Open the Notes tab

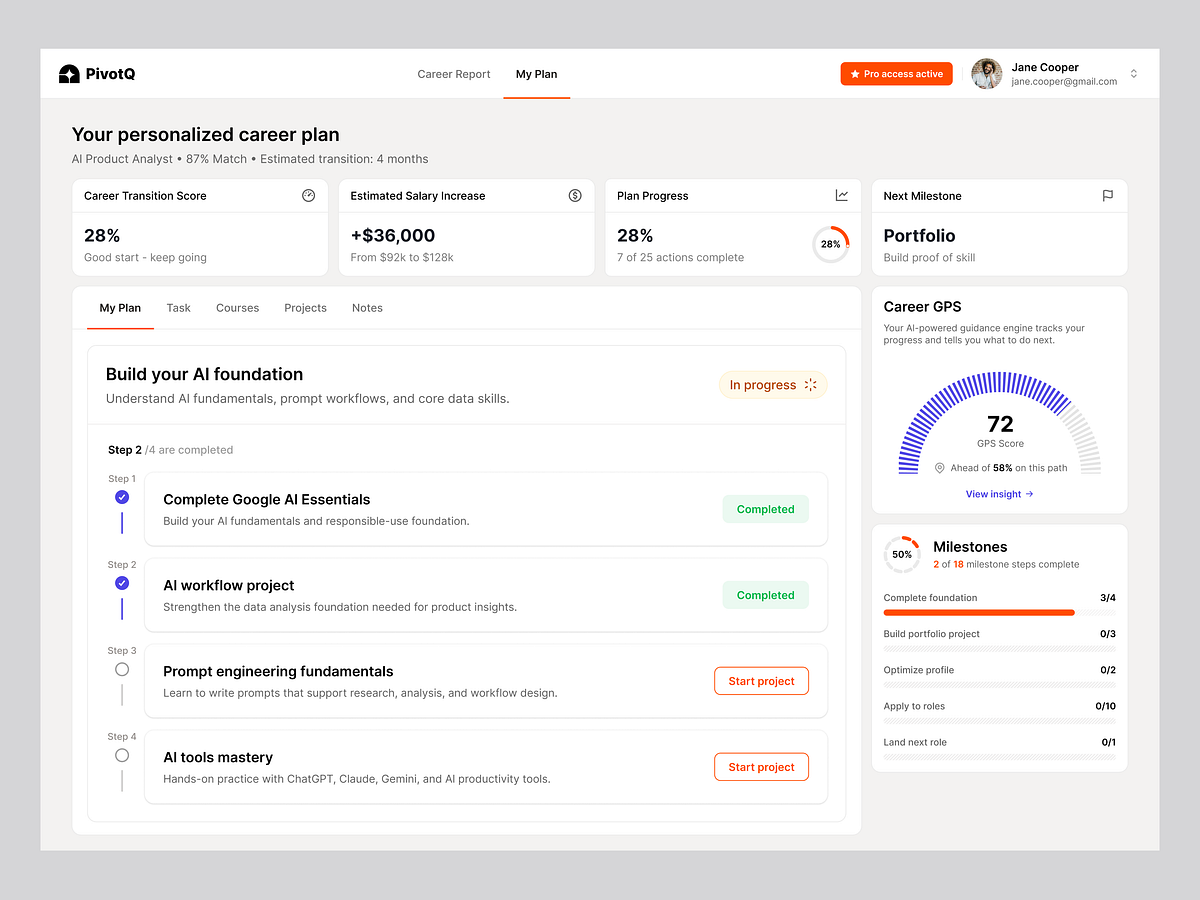point(367,308)
